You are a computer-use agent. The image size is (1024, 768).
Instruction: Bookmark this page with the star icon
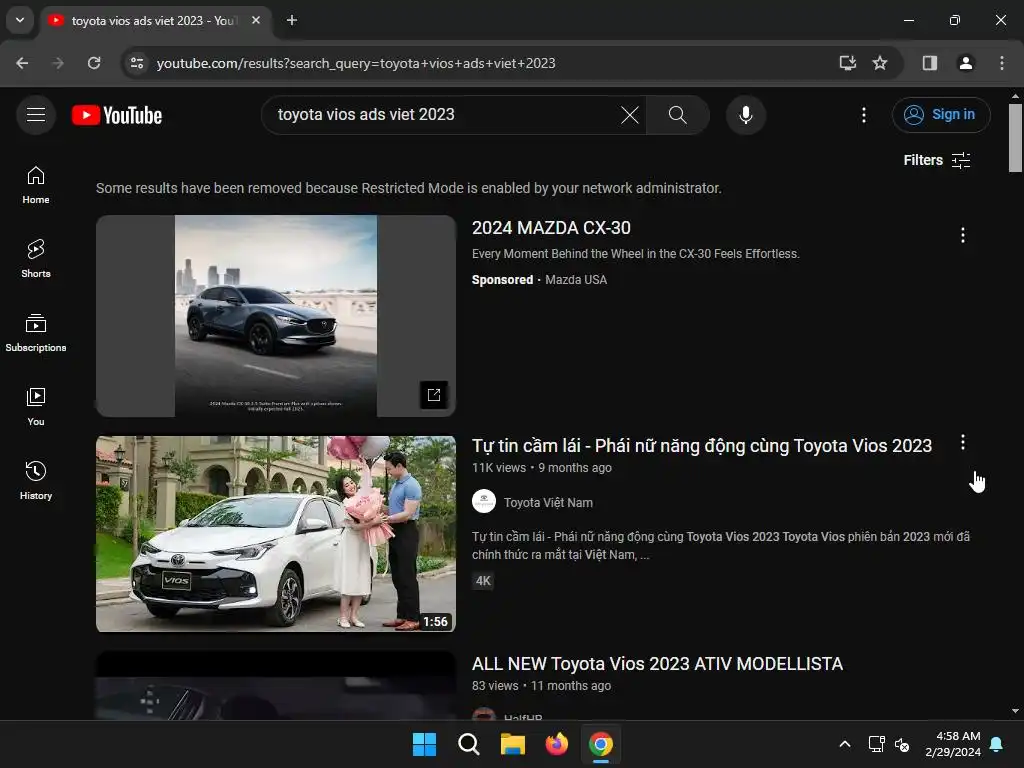[880, 63]
